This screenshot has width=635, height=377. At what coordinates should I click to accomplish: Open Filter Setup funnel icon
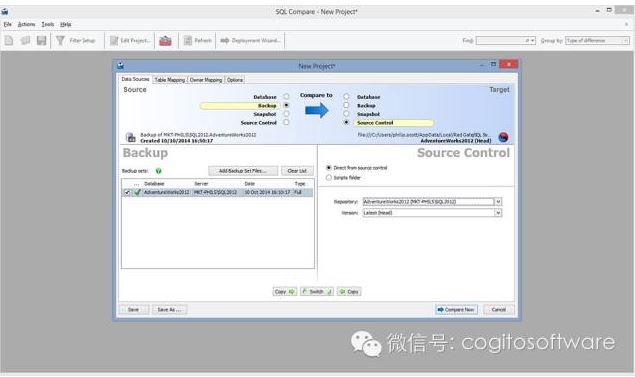coord(60,40)
